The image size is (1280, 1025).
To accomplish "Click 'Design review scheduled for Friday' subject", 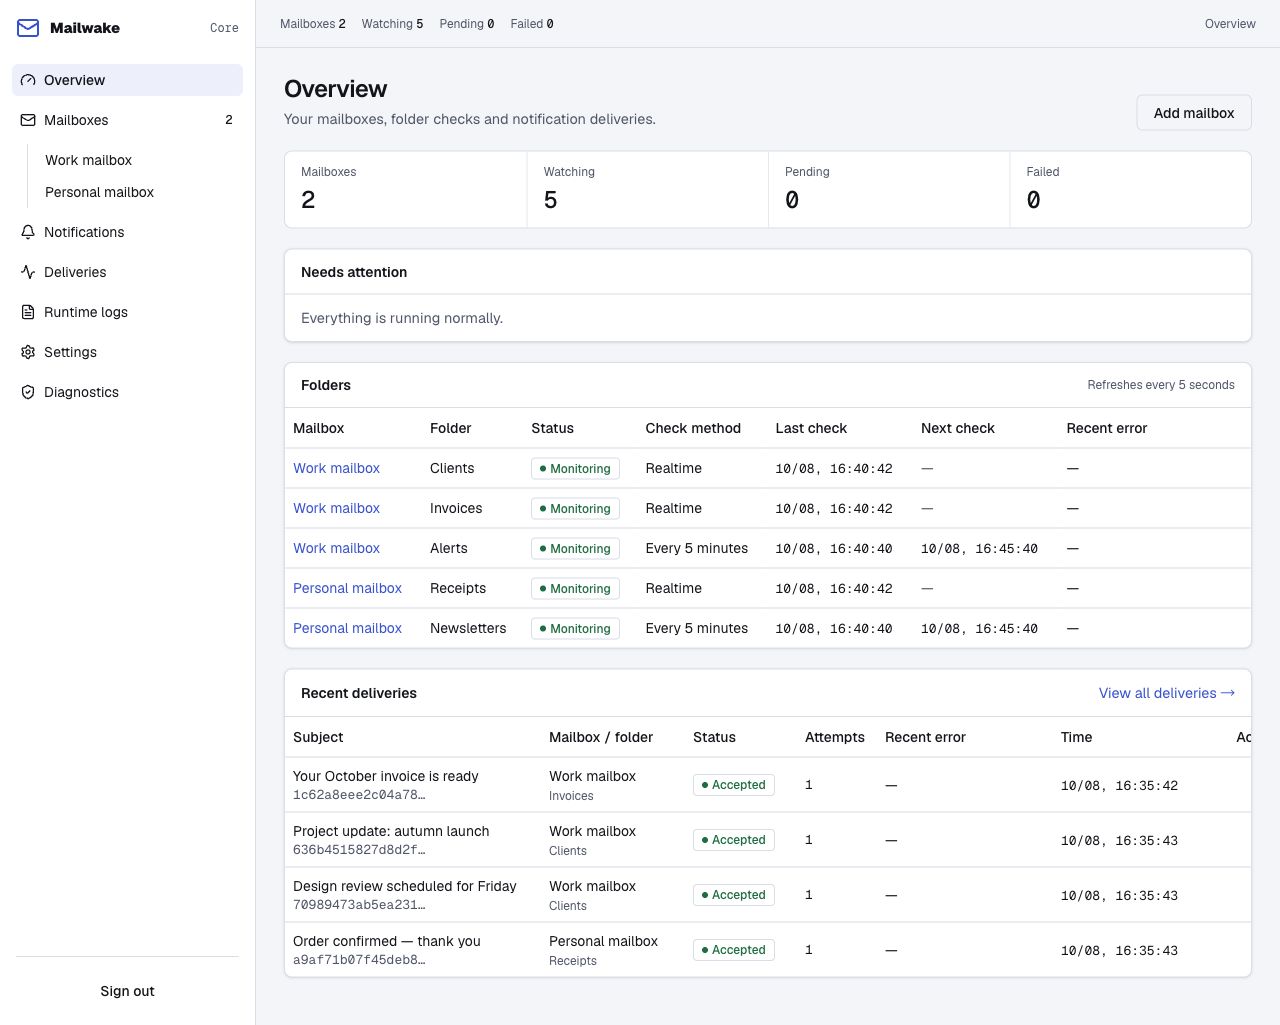I will click(x=405, y=886).
